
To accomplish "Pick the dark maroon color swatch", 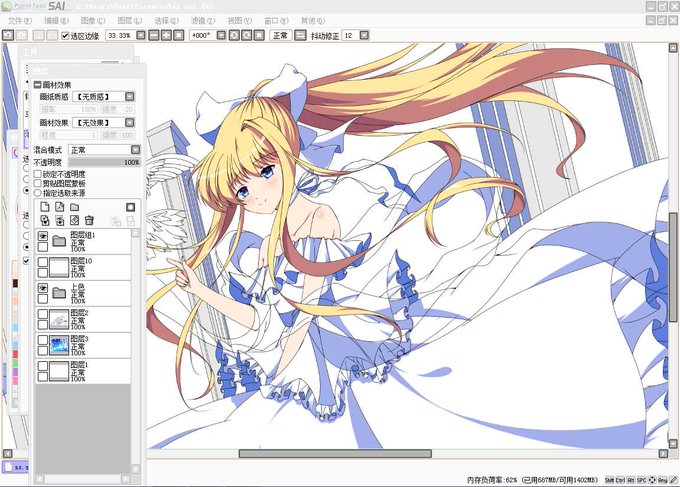I will 15,283.
